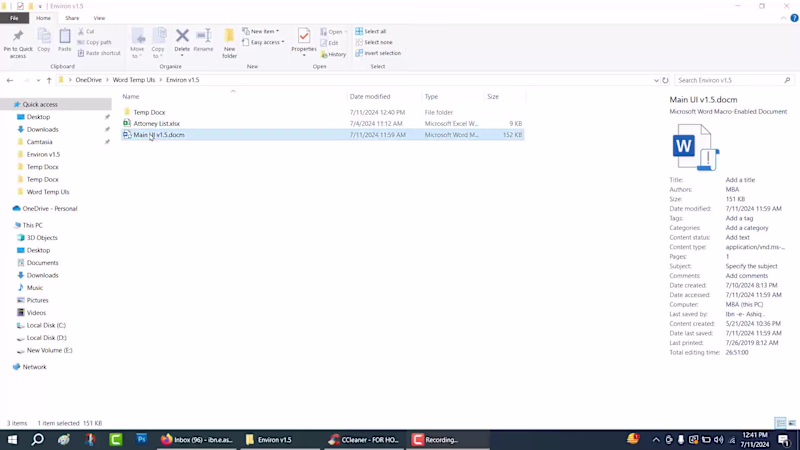Open Network in the sidebar

[x=34, y=367]
